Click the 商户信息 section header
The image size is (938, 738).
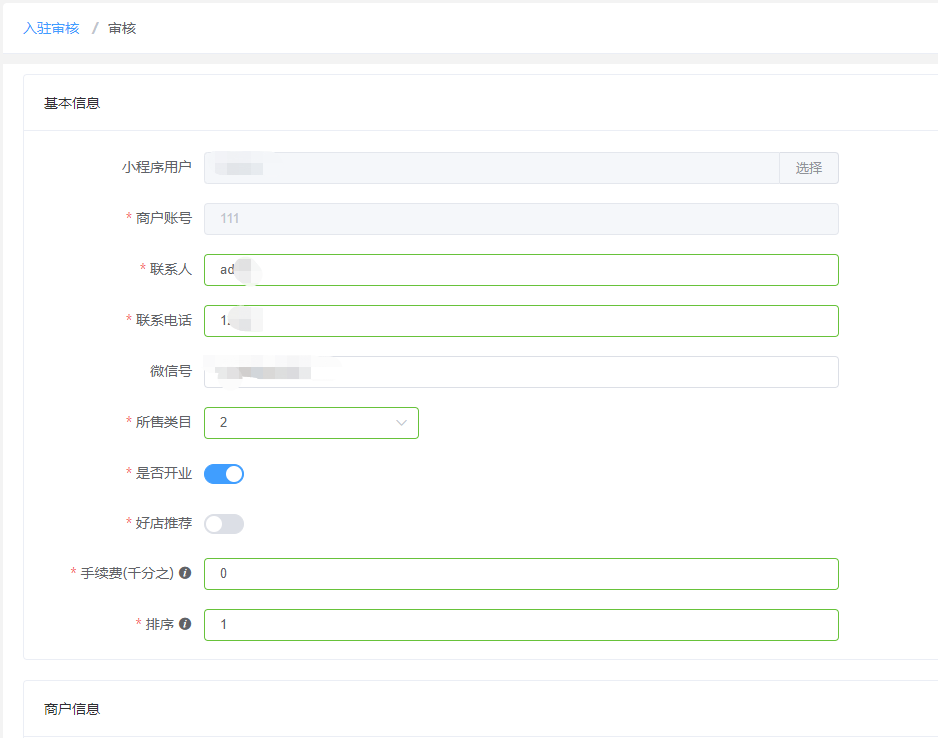pos(72,709)
